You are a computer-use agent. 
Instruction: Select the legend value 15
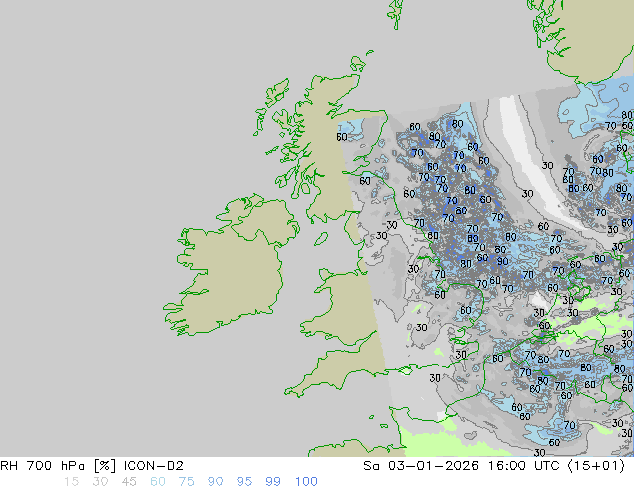(71, 482)
